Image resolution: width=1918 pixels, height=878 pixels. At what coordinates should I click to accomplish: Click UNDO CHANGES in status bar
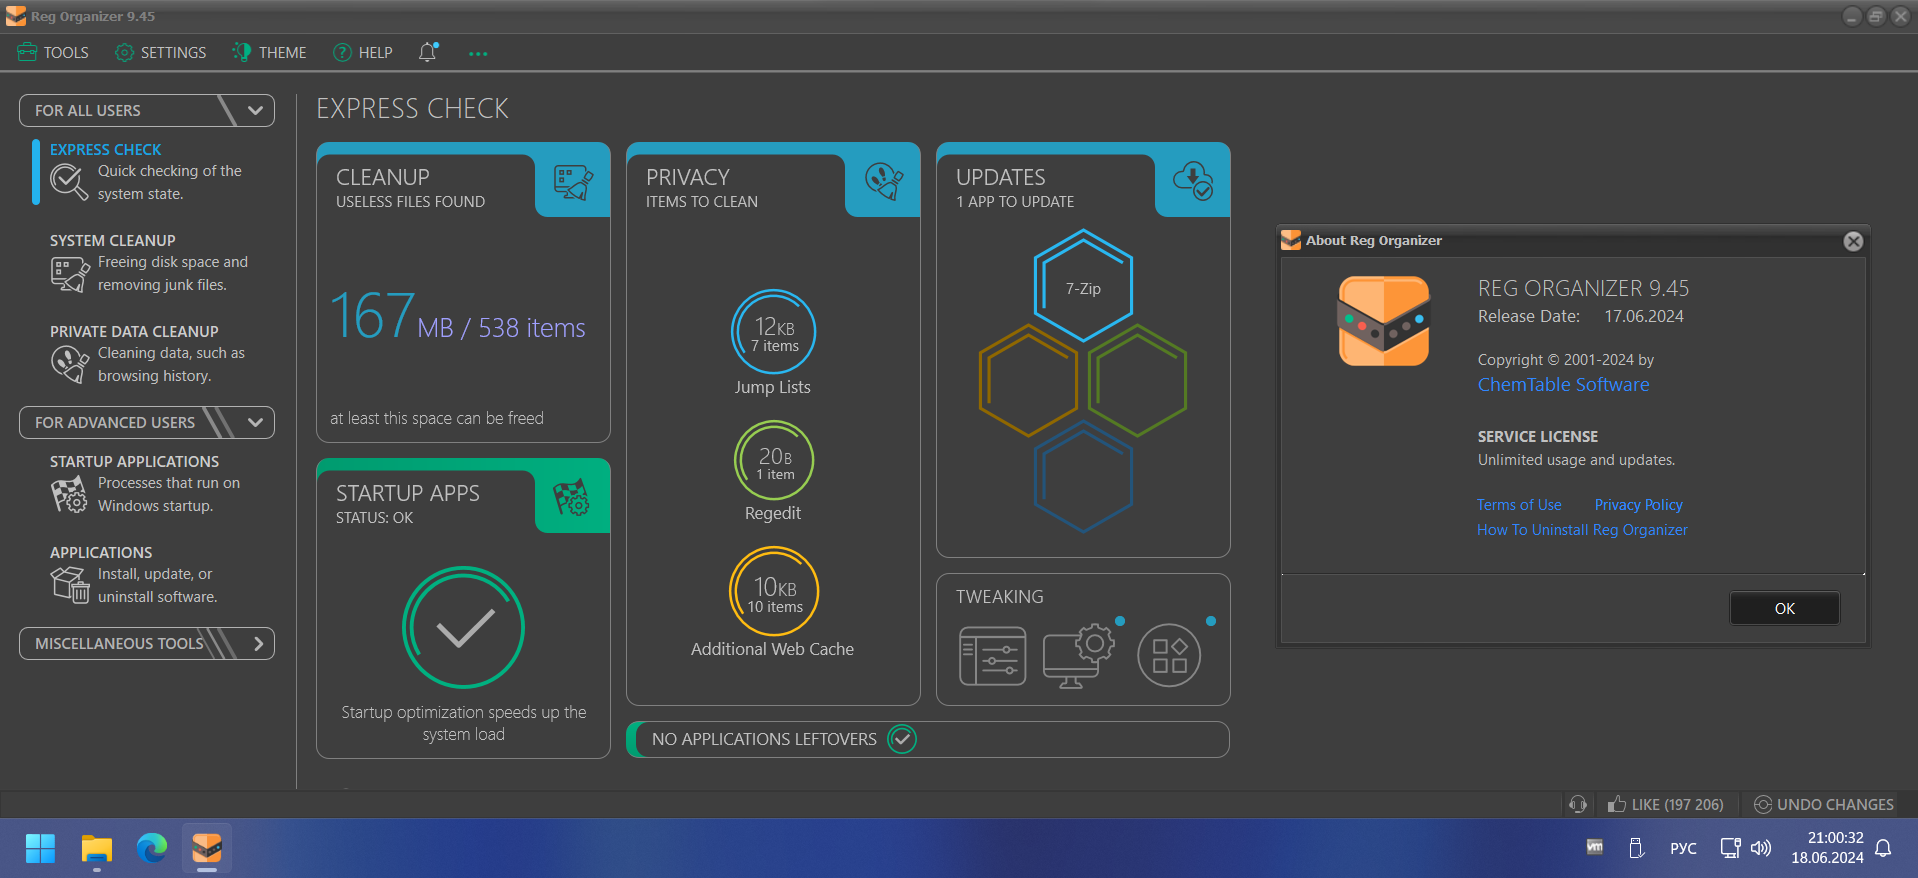pos(1823,804)
